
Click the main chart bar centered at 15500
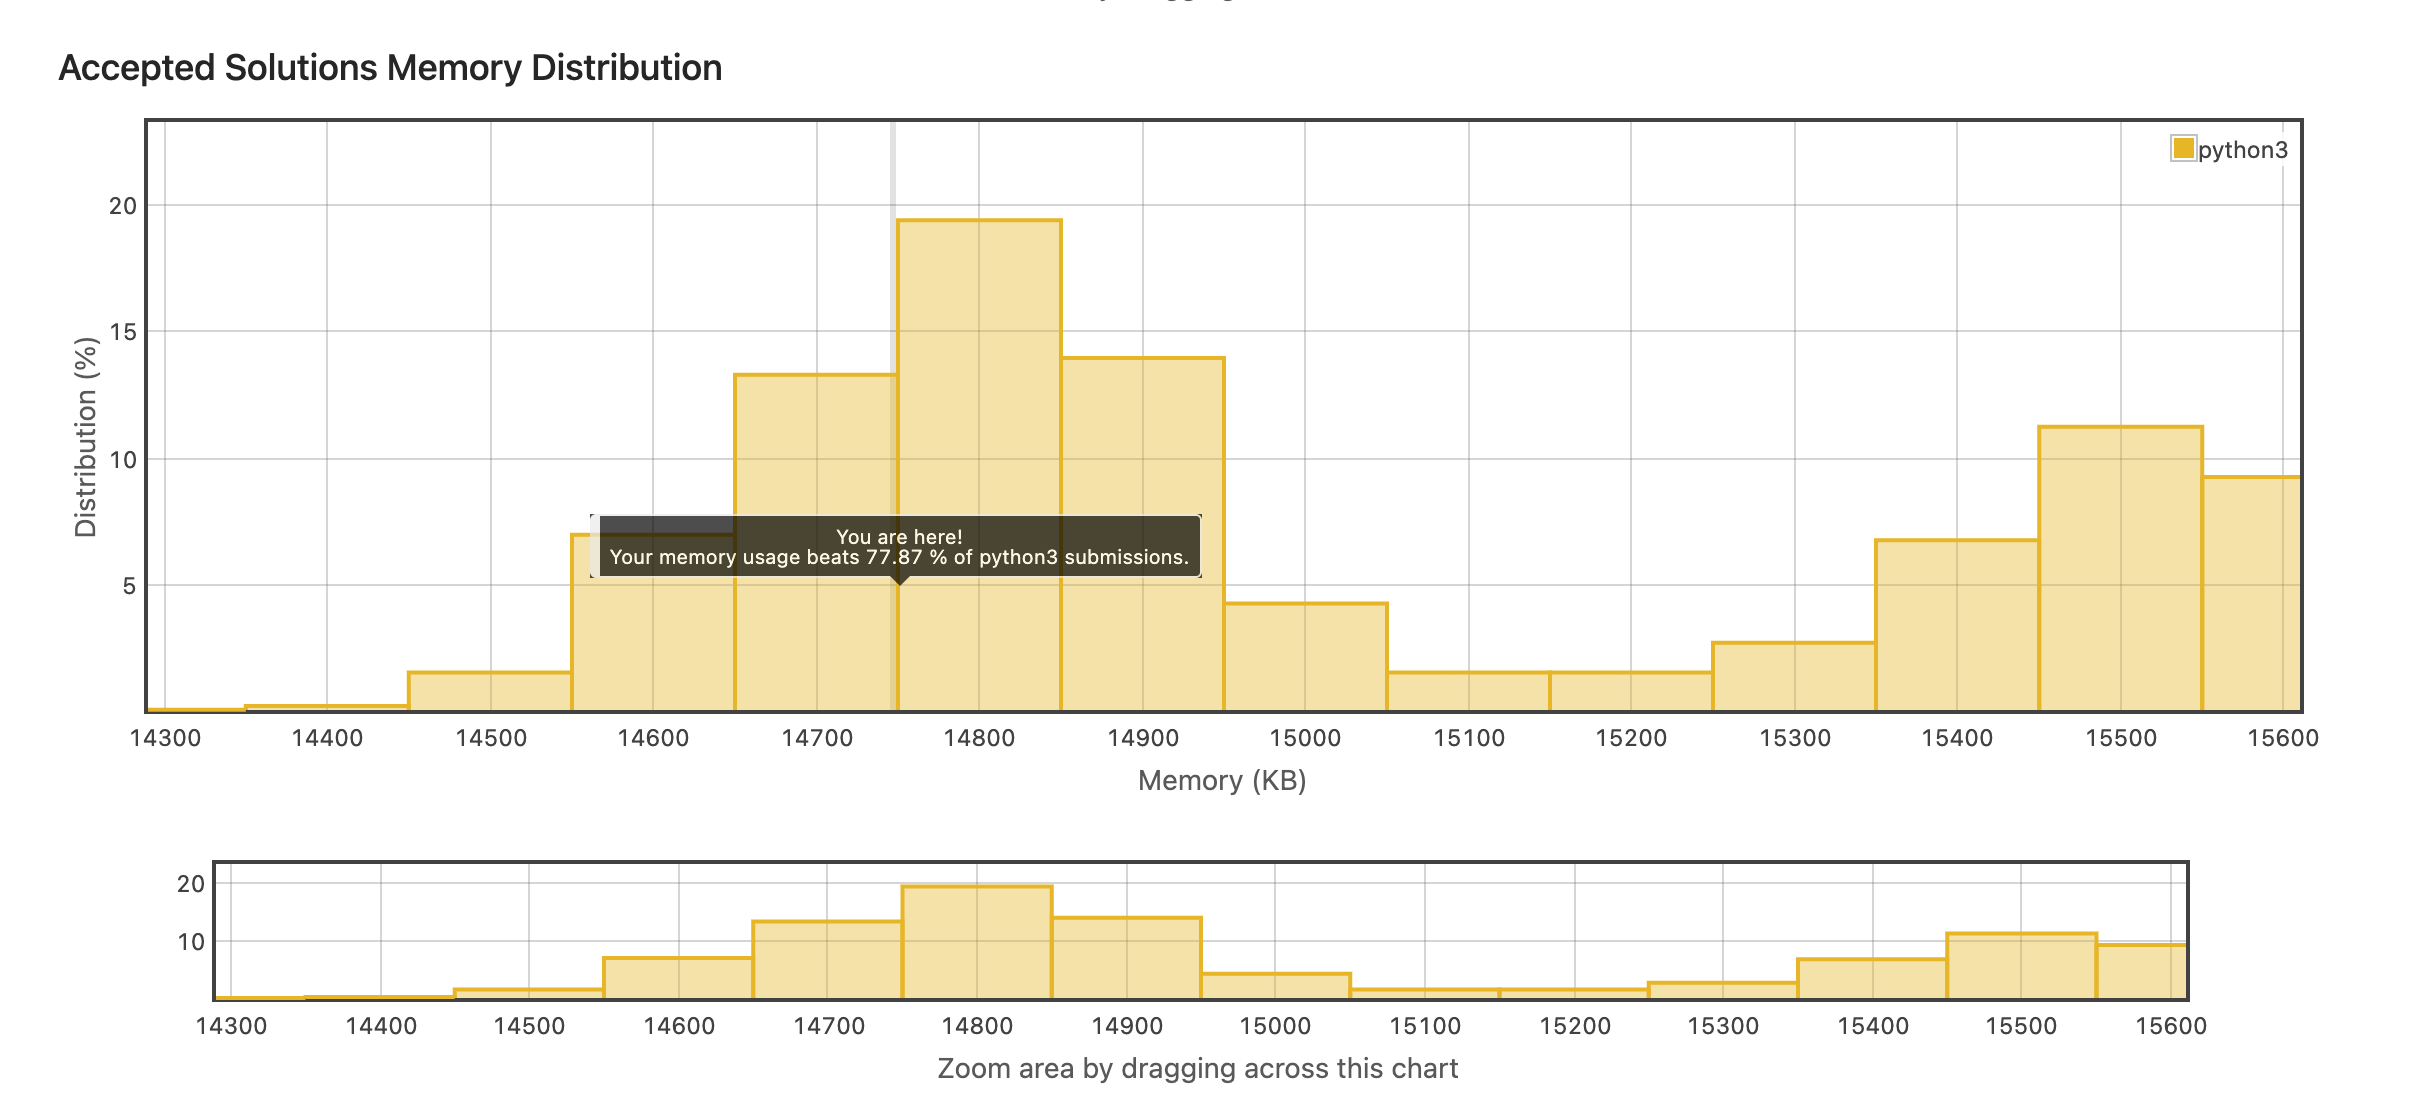[x=2120, y=568]
